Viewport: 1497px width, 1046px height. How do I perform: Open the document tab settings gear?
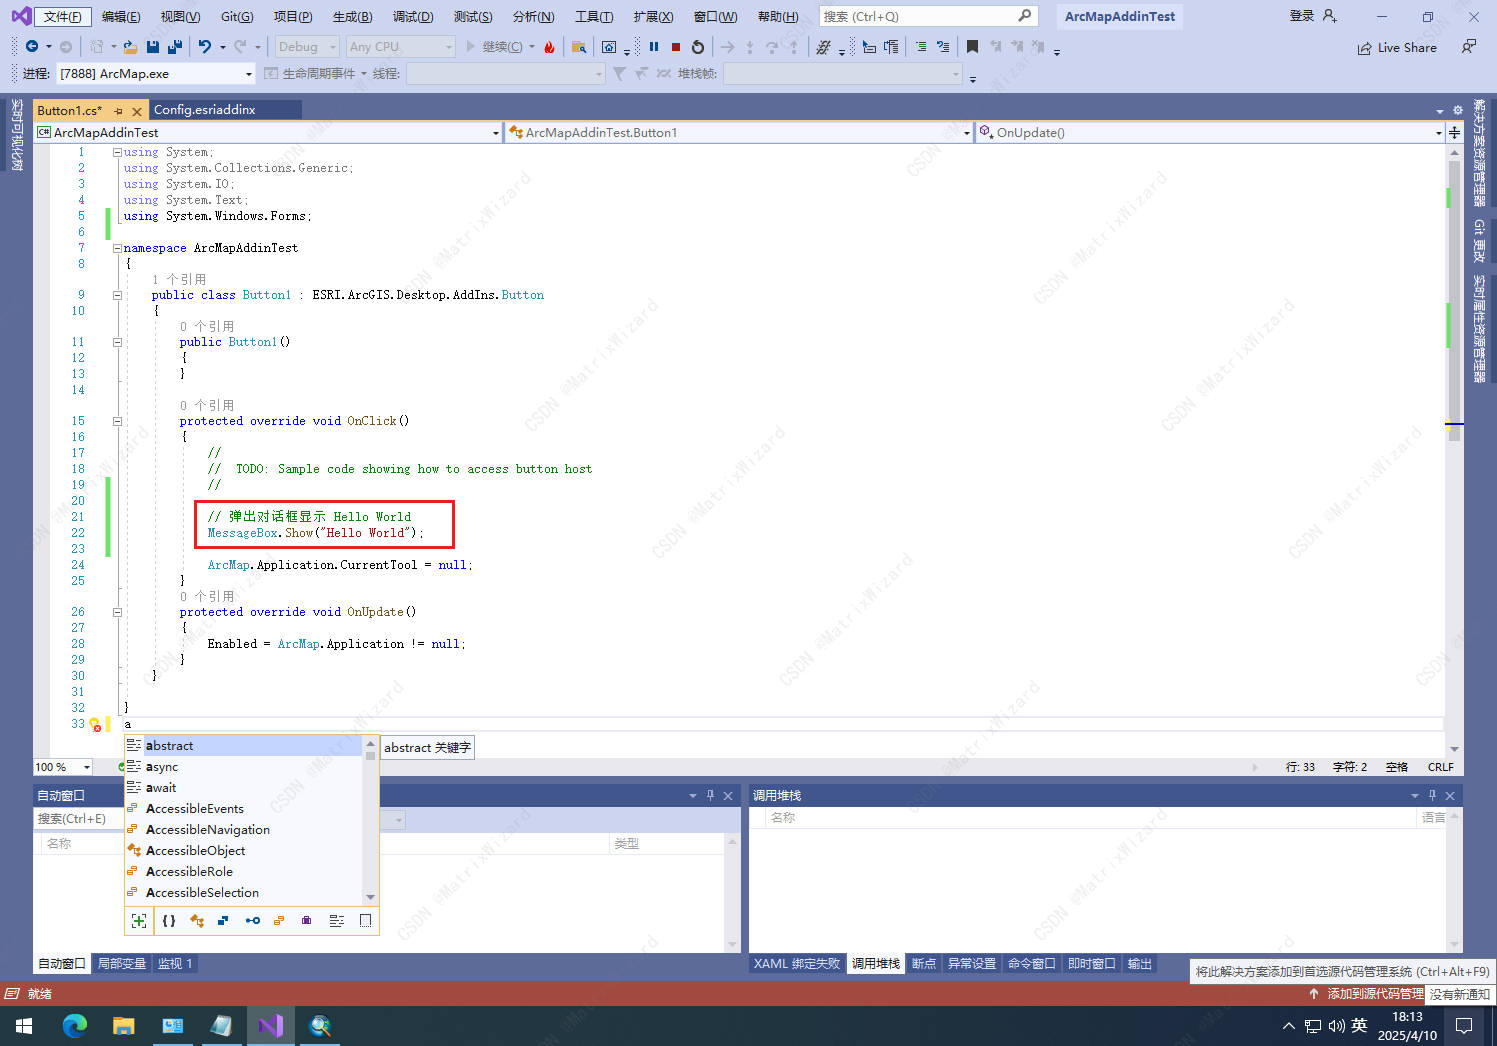(1457, 110)
